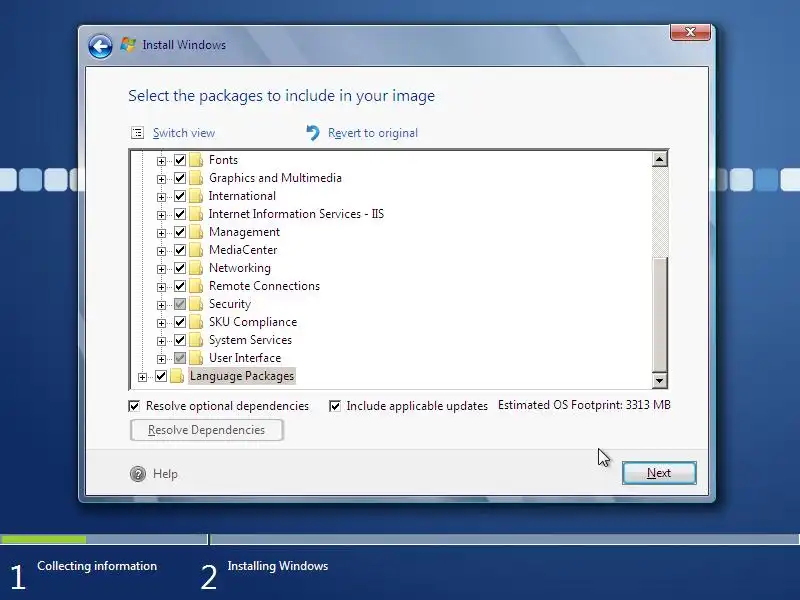Toggle the grayed Security checkbox
800x600 pixels.
coord(180,304)
